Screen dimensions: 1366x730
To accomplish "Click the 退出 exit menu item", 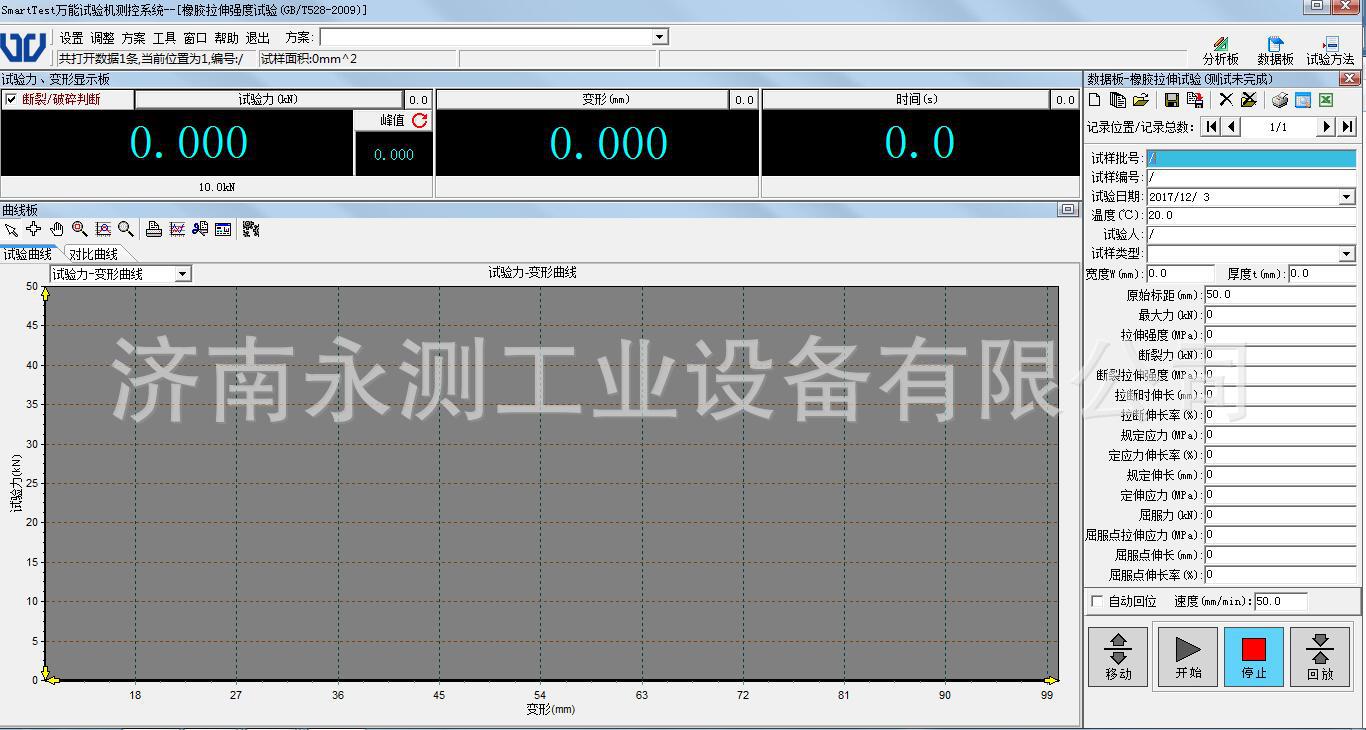I will pyautogui.click(x=258, y=38).
